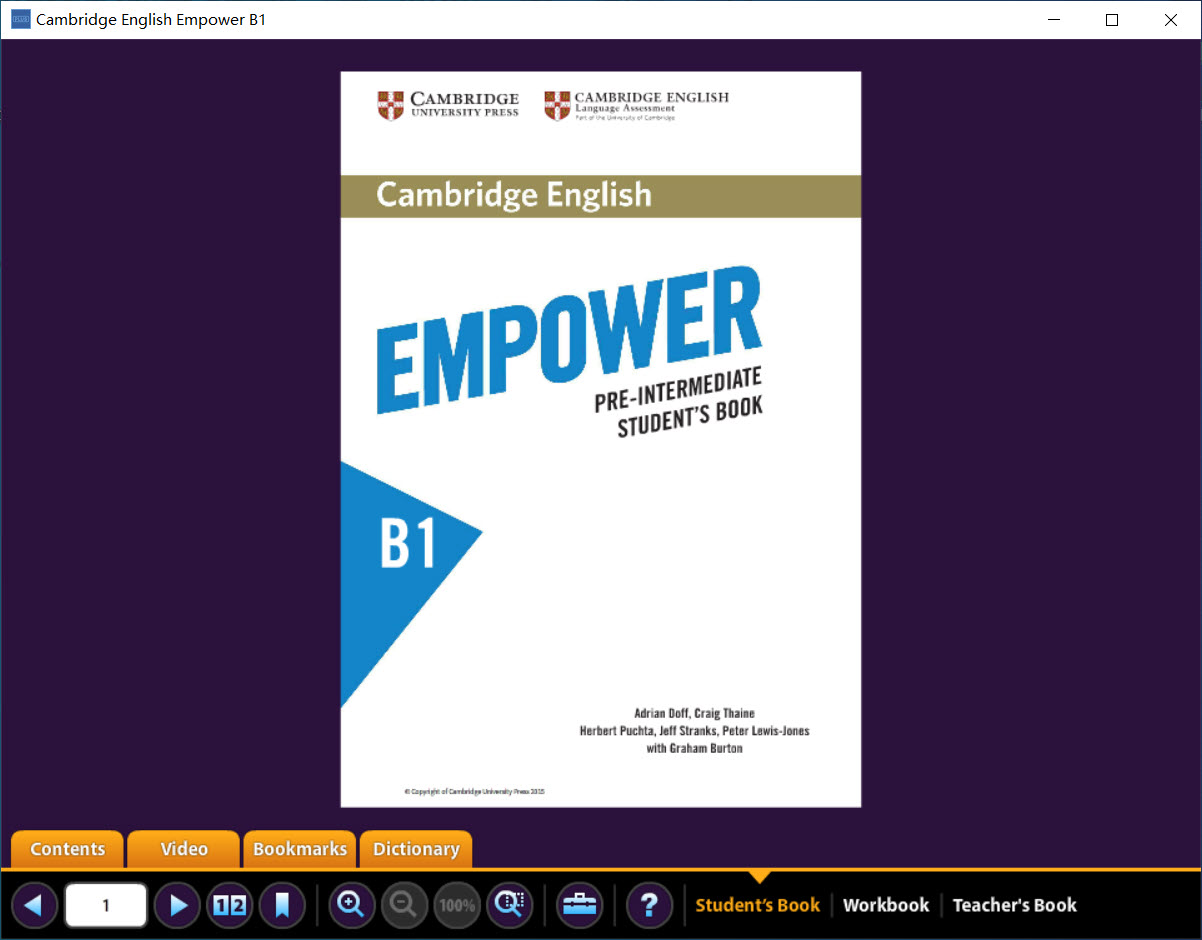Zoom in with the plus magnifier

coord(352,906)
